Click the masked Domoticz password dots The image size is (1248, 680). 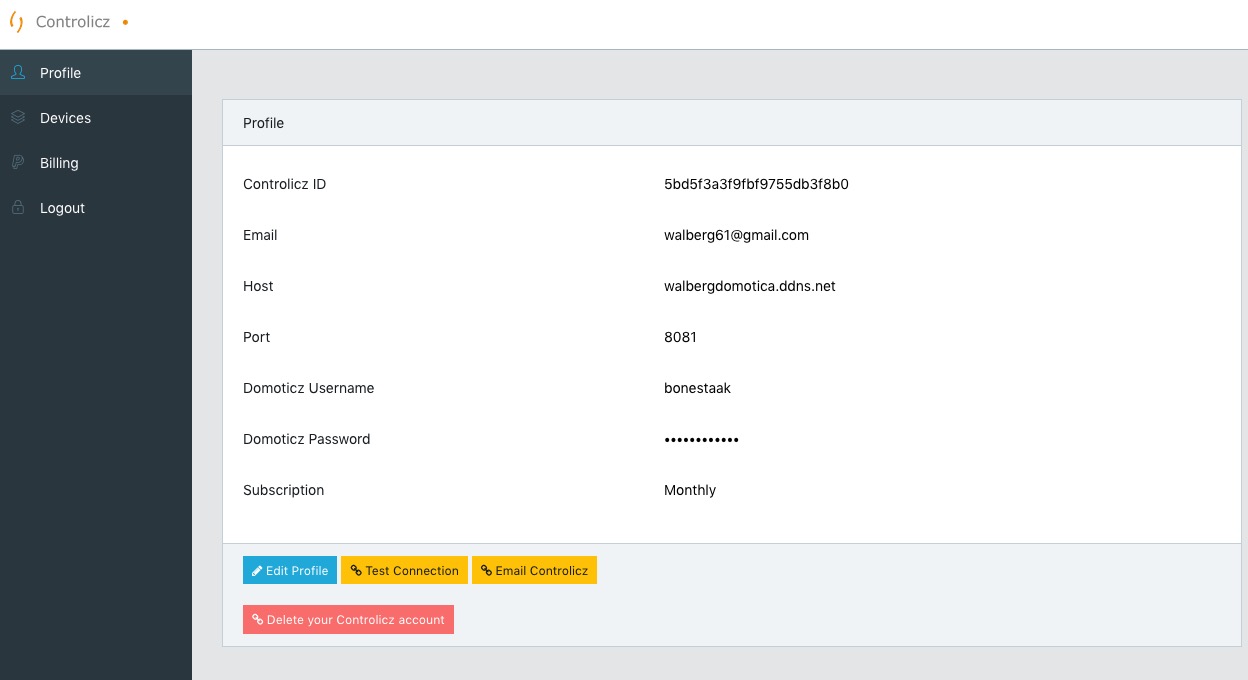pos(701,439)
